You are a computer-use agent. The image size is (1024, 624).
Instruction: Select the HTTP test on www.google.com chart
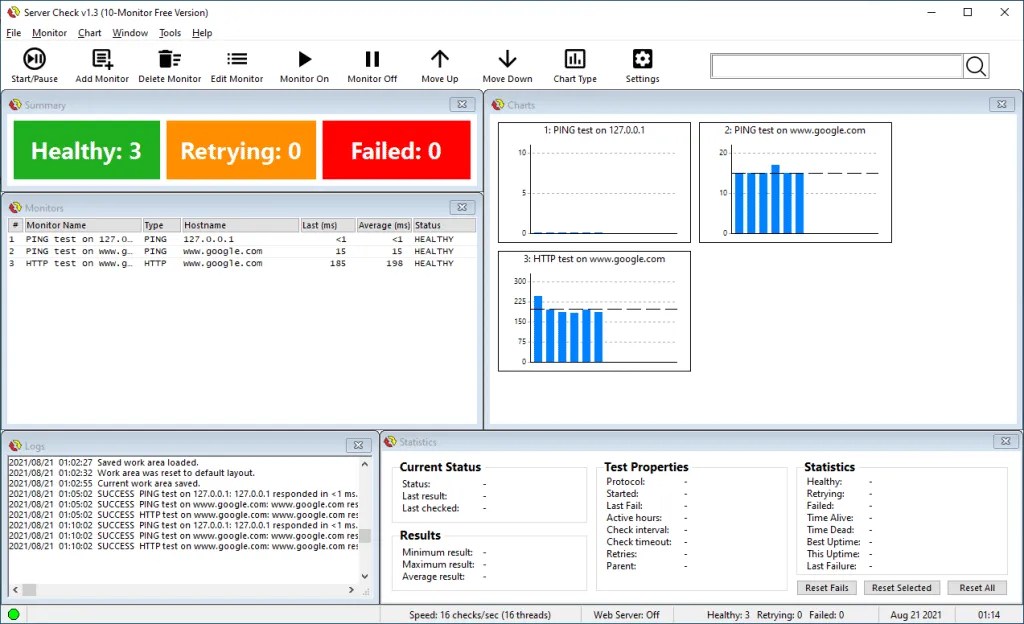tap(594, 311)
